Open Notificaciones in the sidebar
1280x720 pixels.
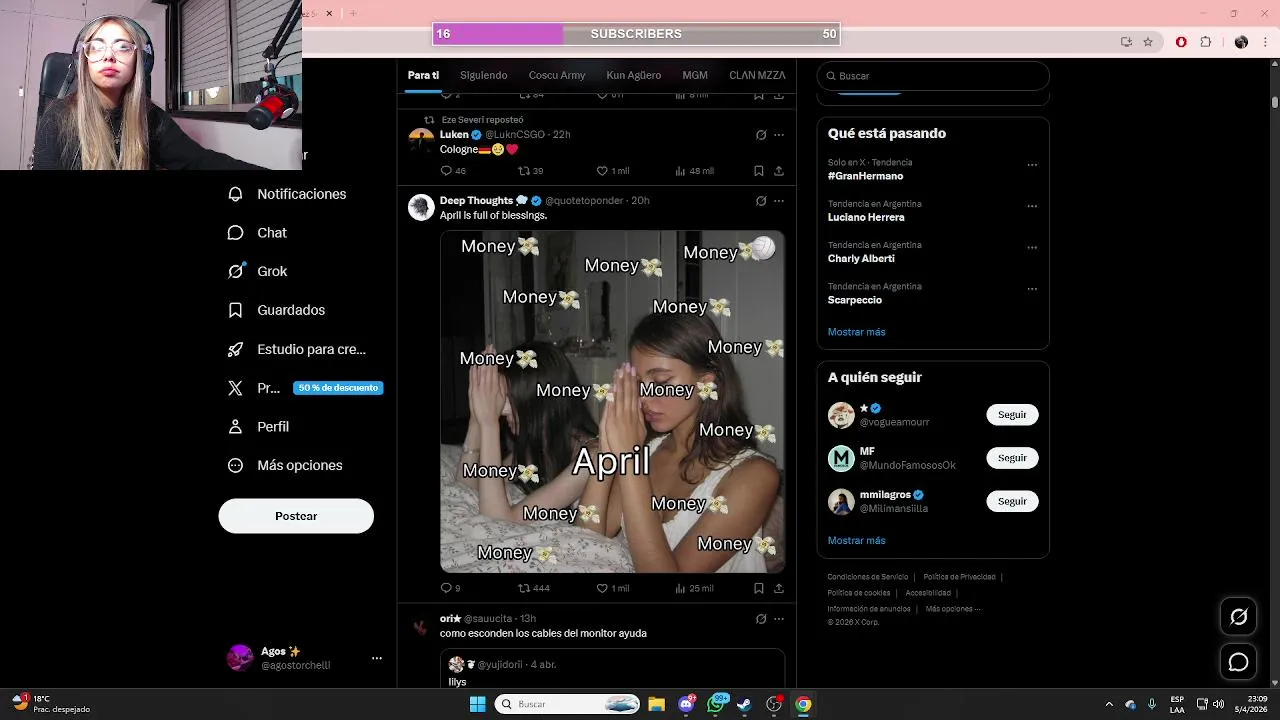(x=287, y=194)
